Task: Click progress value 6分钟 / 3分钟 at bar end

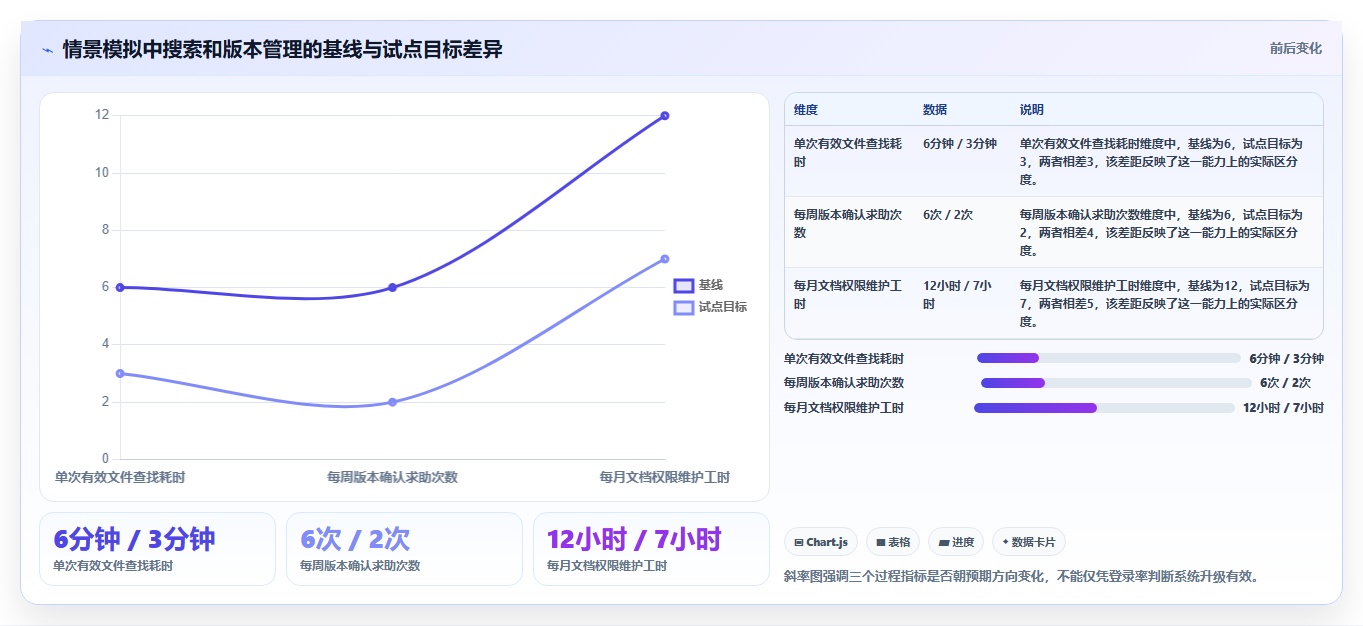Action: [1287, 358]
